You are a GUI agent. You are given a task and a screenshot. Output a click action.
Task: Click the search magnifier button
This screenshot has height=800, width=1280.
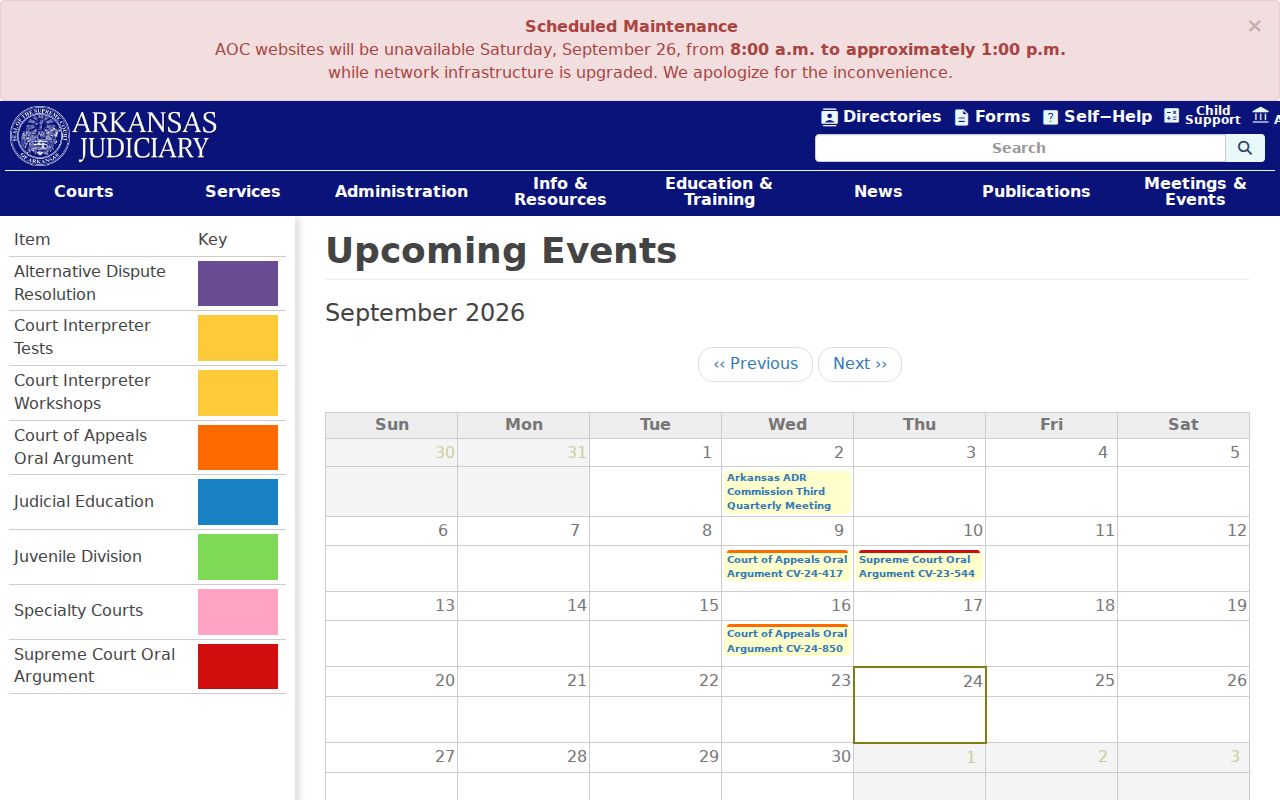coord(1245,148)
